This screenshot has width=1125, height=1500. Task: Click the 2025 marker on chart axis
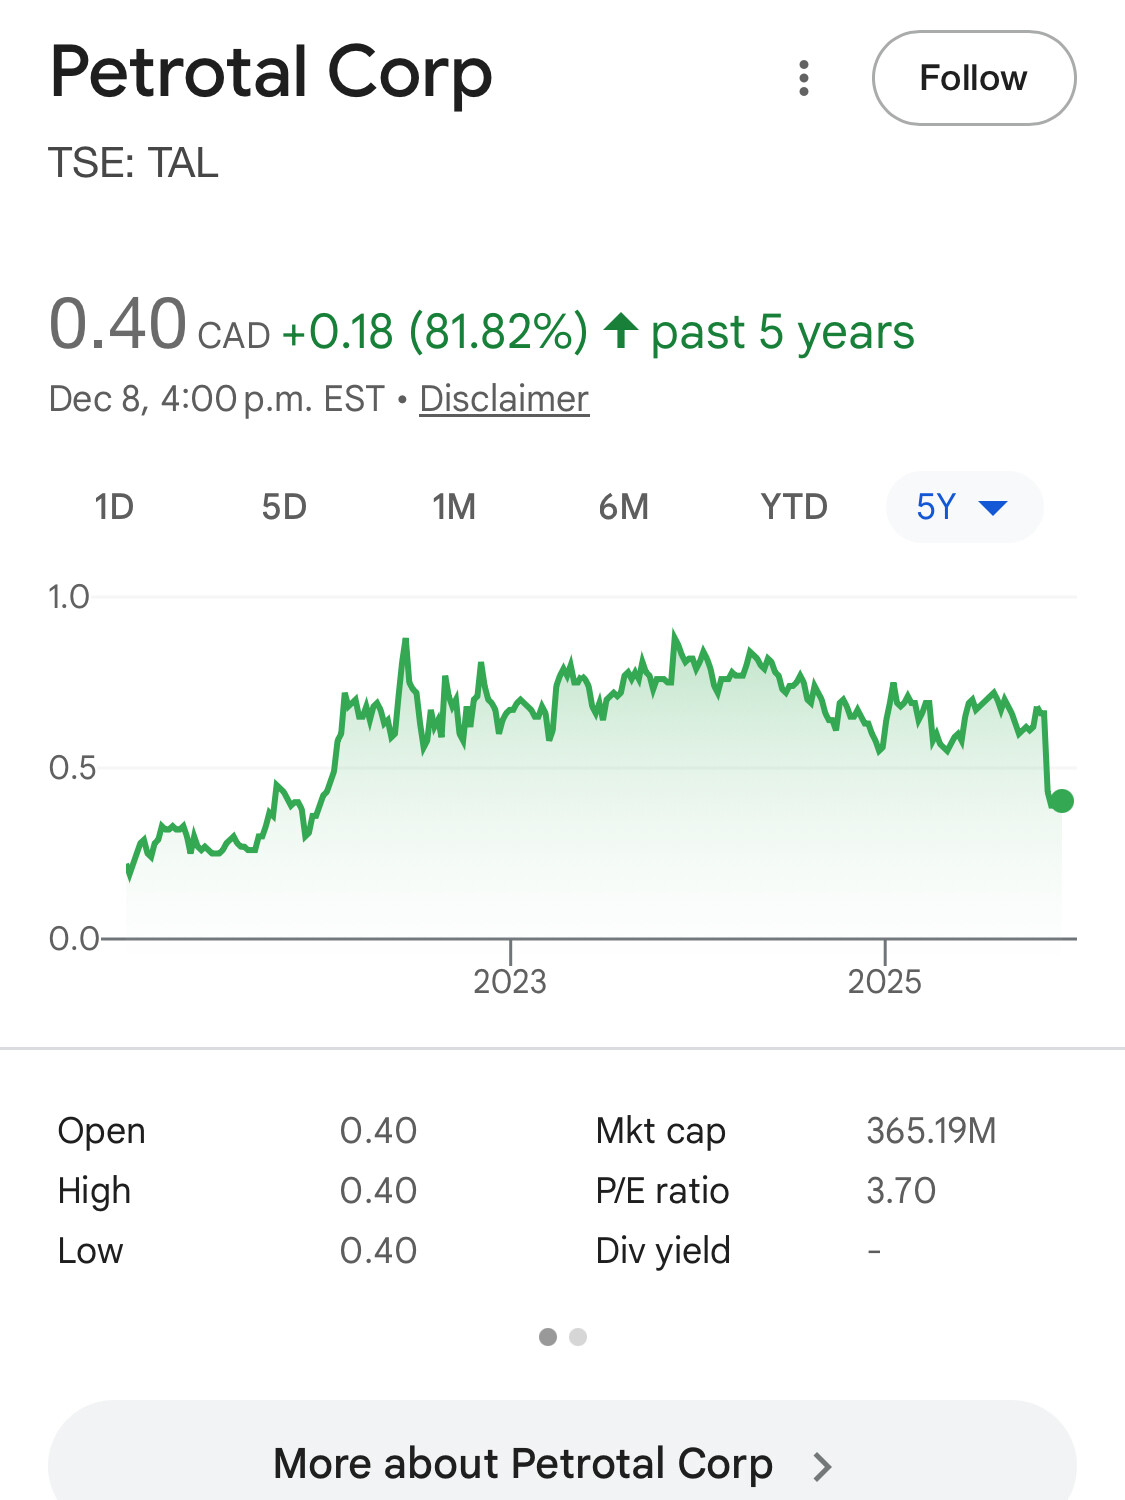[x=884, y=981]
